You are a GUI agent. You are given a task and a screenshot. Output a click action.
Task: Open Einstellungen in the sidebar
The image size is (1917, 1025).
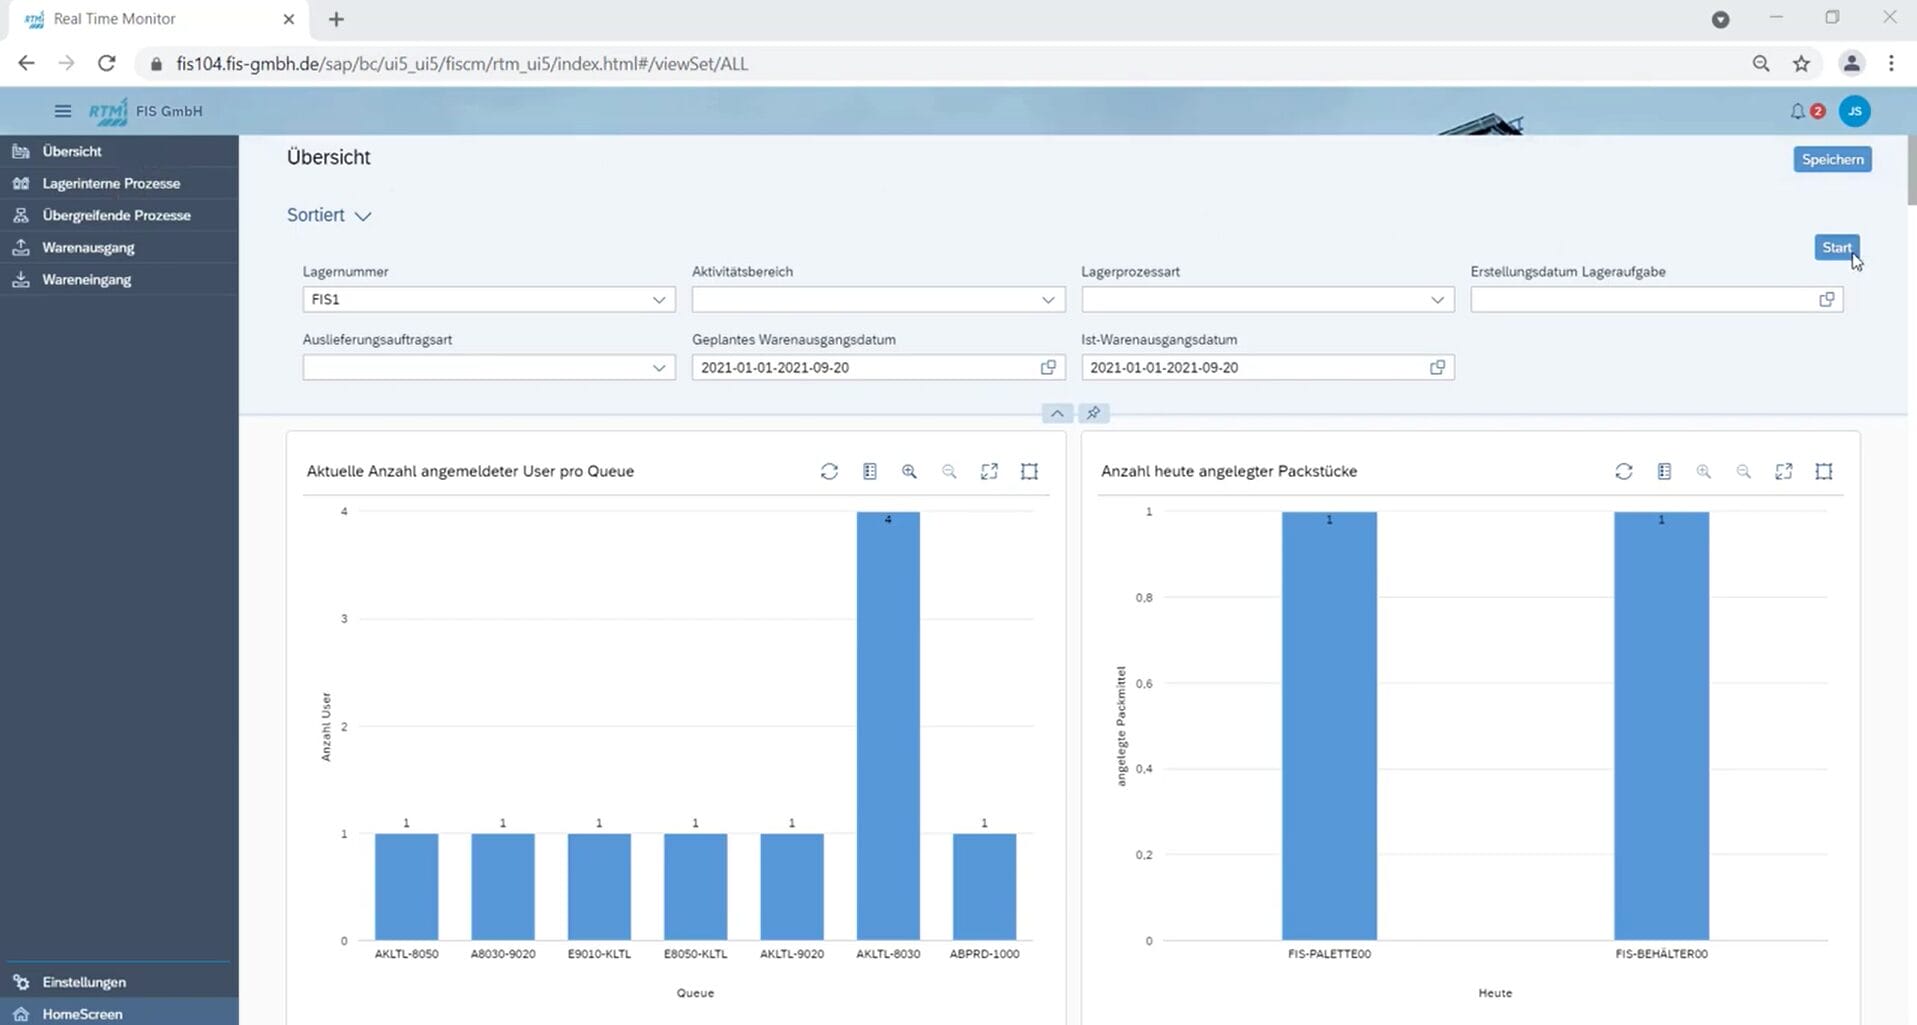[x=119, y=982]
